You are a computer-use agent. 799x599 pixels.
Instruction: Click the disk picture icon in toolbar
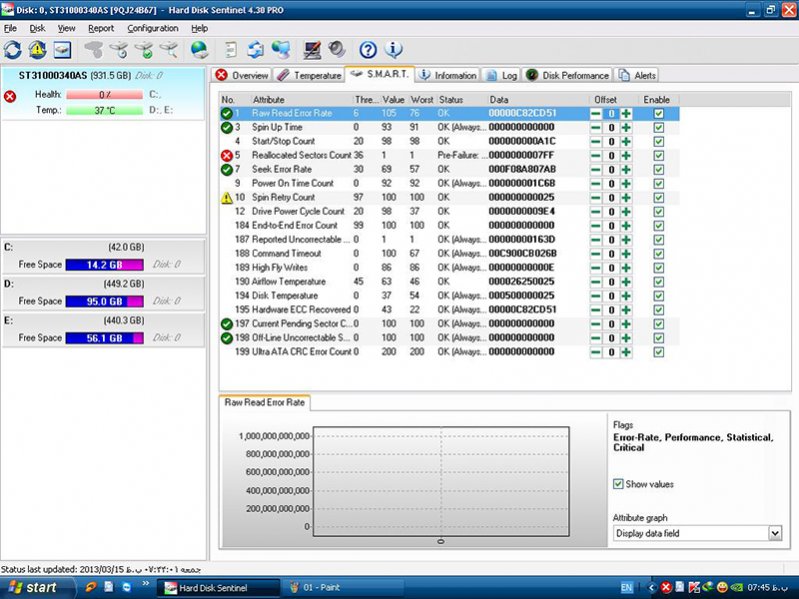(62, 50)
